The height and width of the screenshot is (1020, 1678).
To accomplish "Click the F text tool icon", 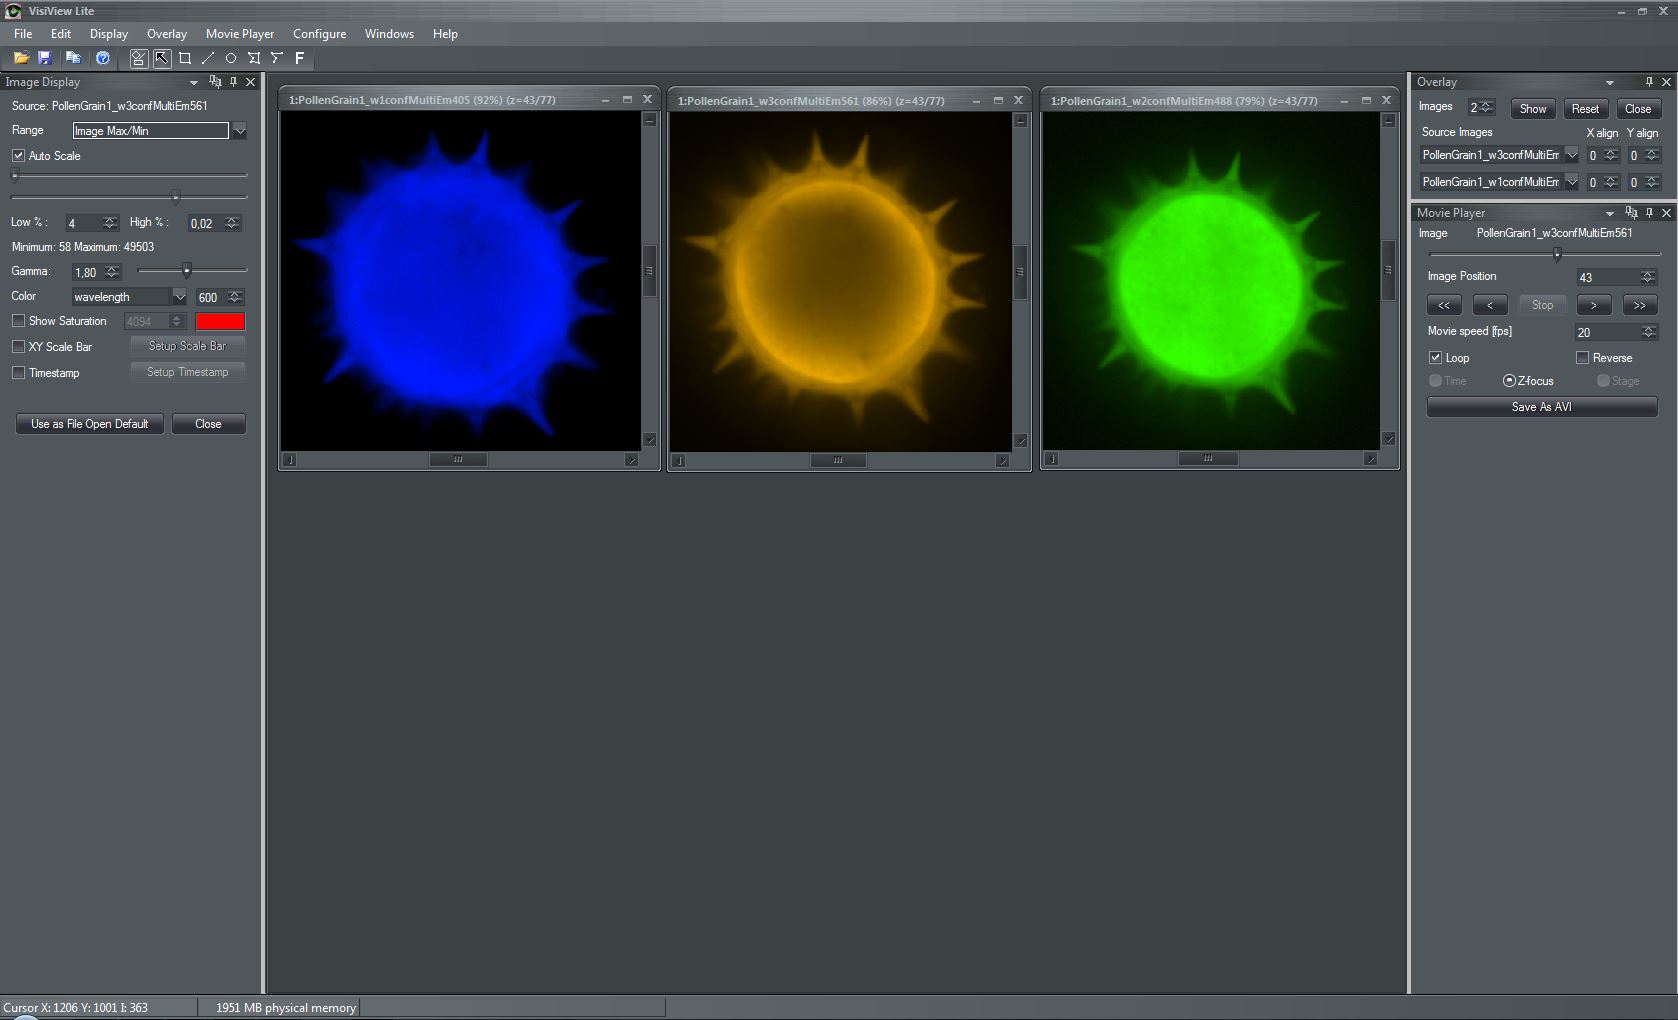I will coord(299,58).
